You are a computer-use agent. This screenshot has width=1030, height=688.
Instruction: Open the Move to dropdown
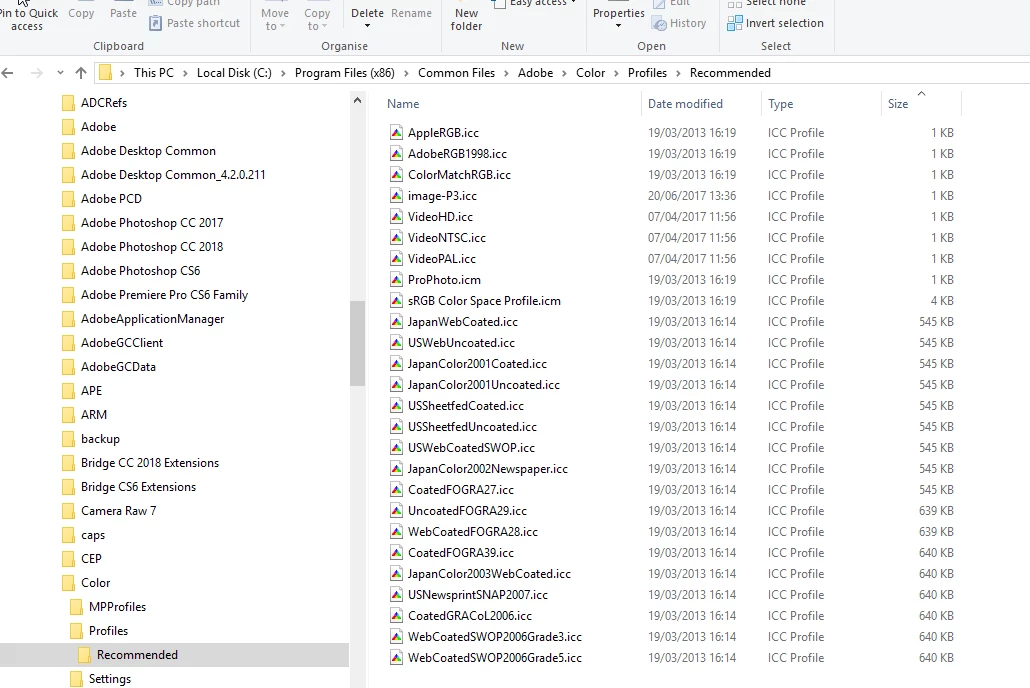[x=275, y=20]
